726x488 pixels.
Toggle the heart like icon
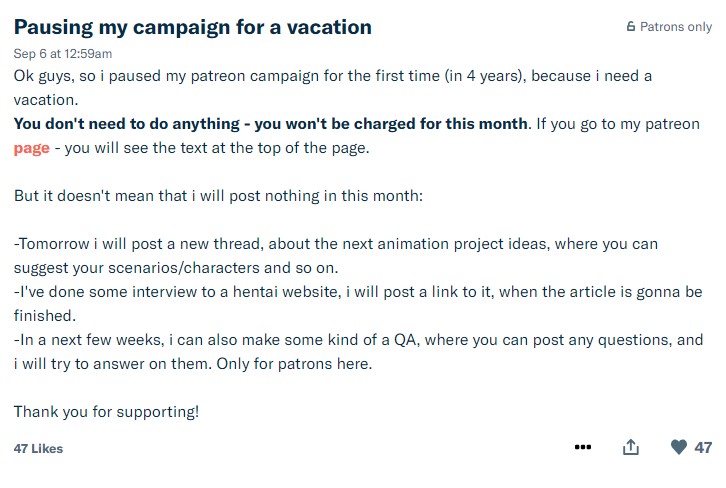(x=679, y=447)
